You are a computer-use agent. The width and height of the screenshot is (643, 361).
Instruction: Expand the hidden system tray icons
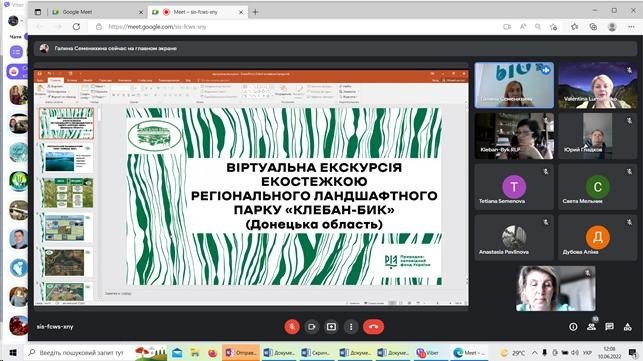point(534,352)
